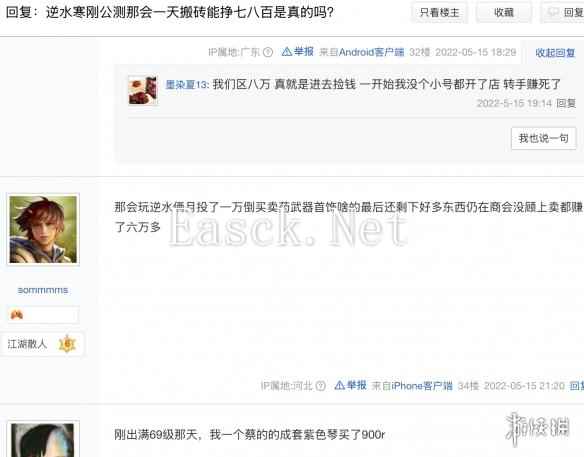Reply to the 2022-5-15 19:14 comment
Image resolution: width=584 pixels, height=457 pixels.
pos(566,103)
